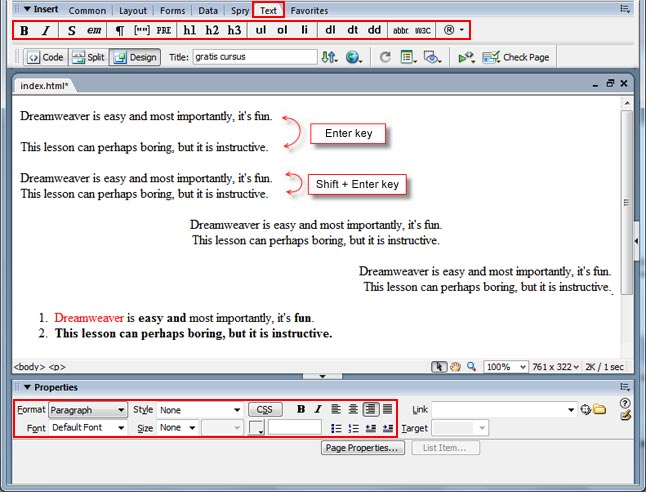
Task: Open Validate Markup icon
Action: click(x=466, y=57)
